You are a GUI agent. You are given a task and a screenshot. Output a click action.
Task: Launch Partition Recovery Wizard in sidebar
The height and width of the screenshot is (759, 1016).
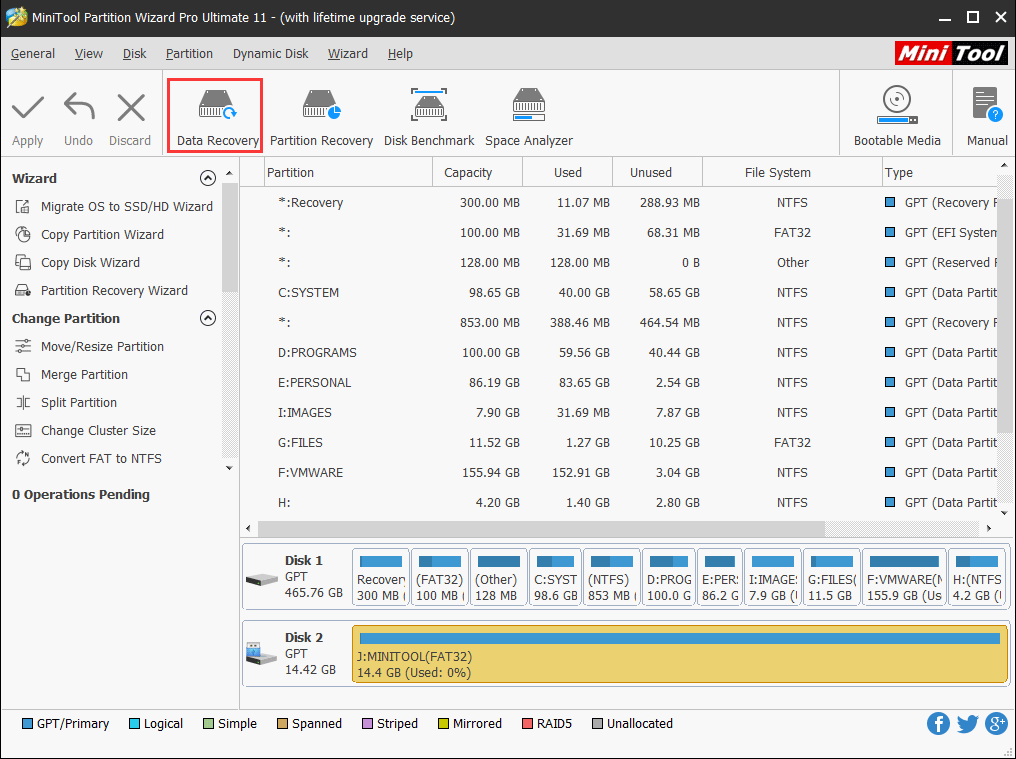101,290
